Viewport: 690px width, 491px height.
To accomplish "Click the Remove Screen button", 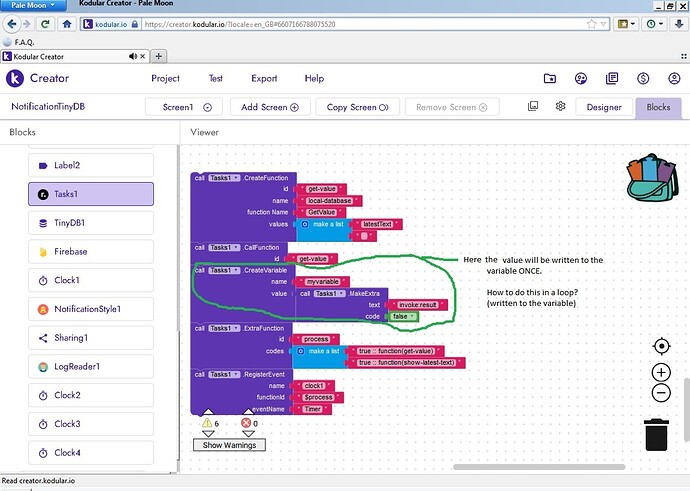I will coord(452,107).
